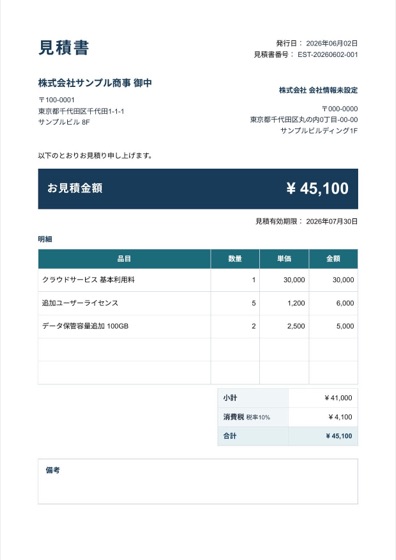The height and width of the screenshot is (560, 396).
Task: Click the 数量 column header
Action: pyautogui.click(x=235, y=259)
